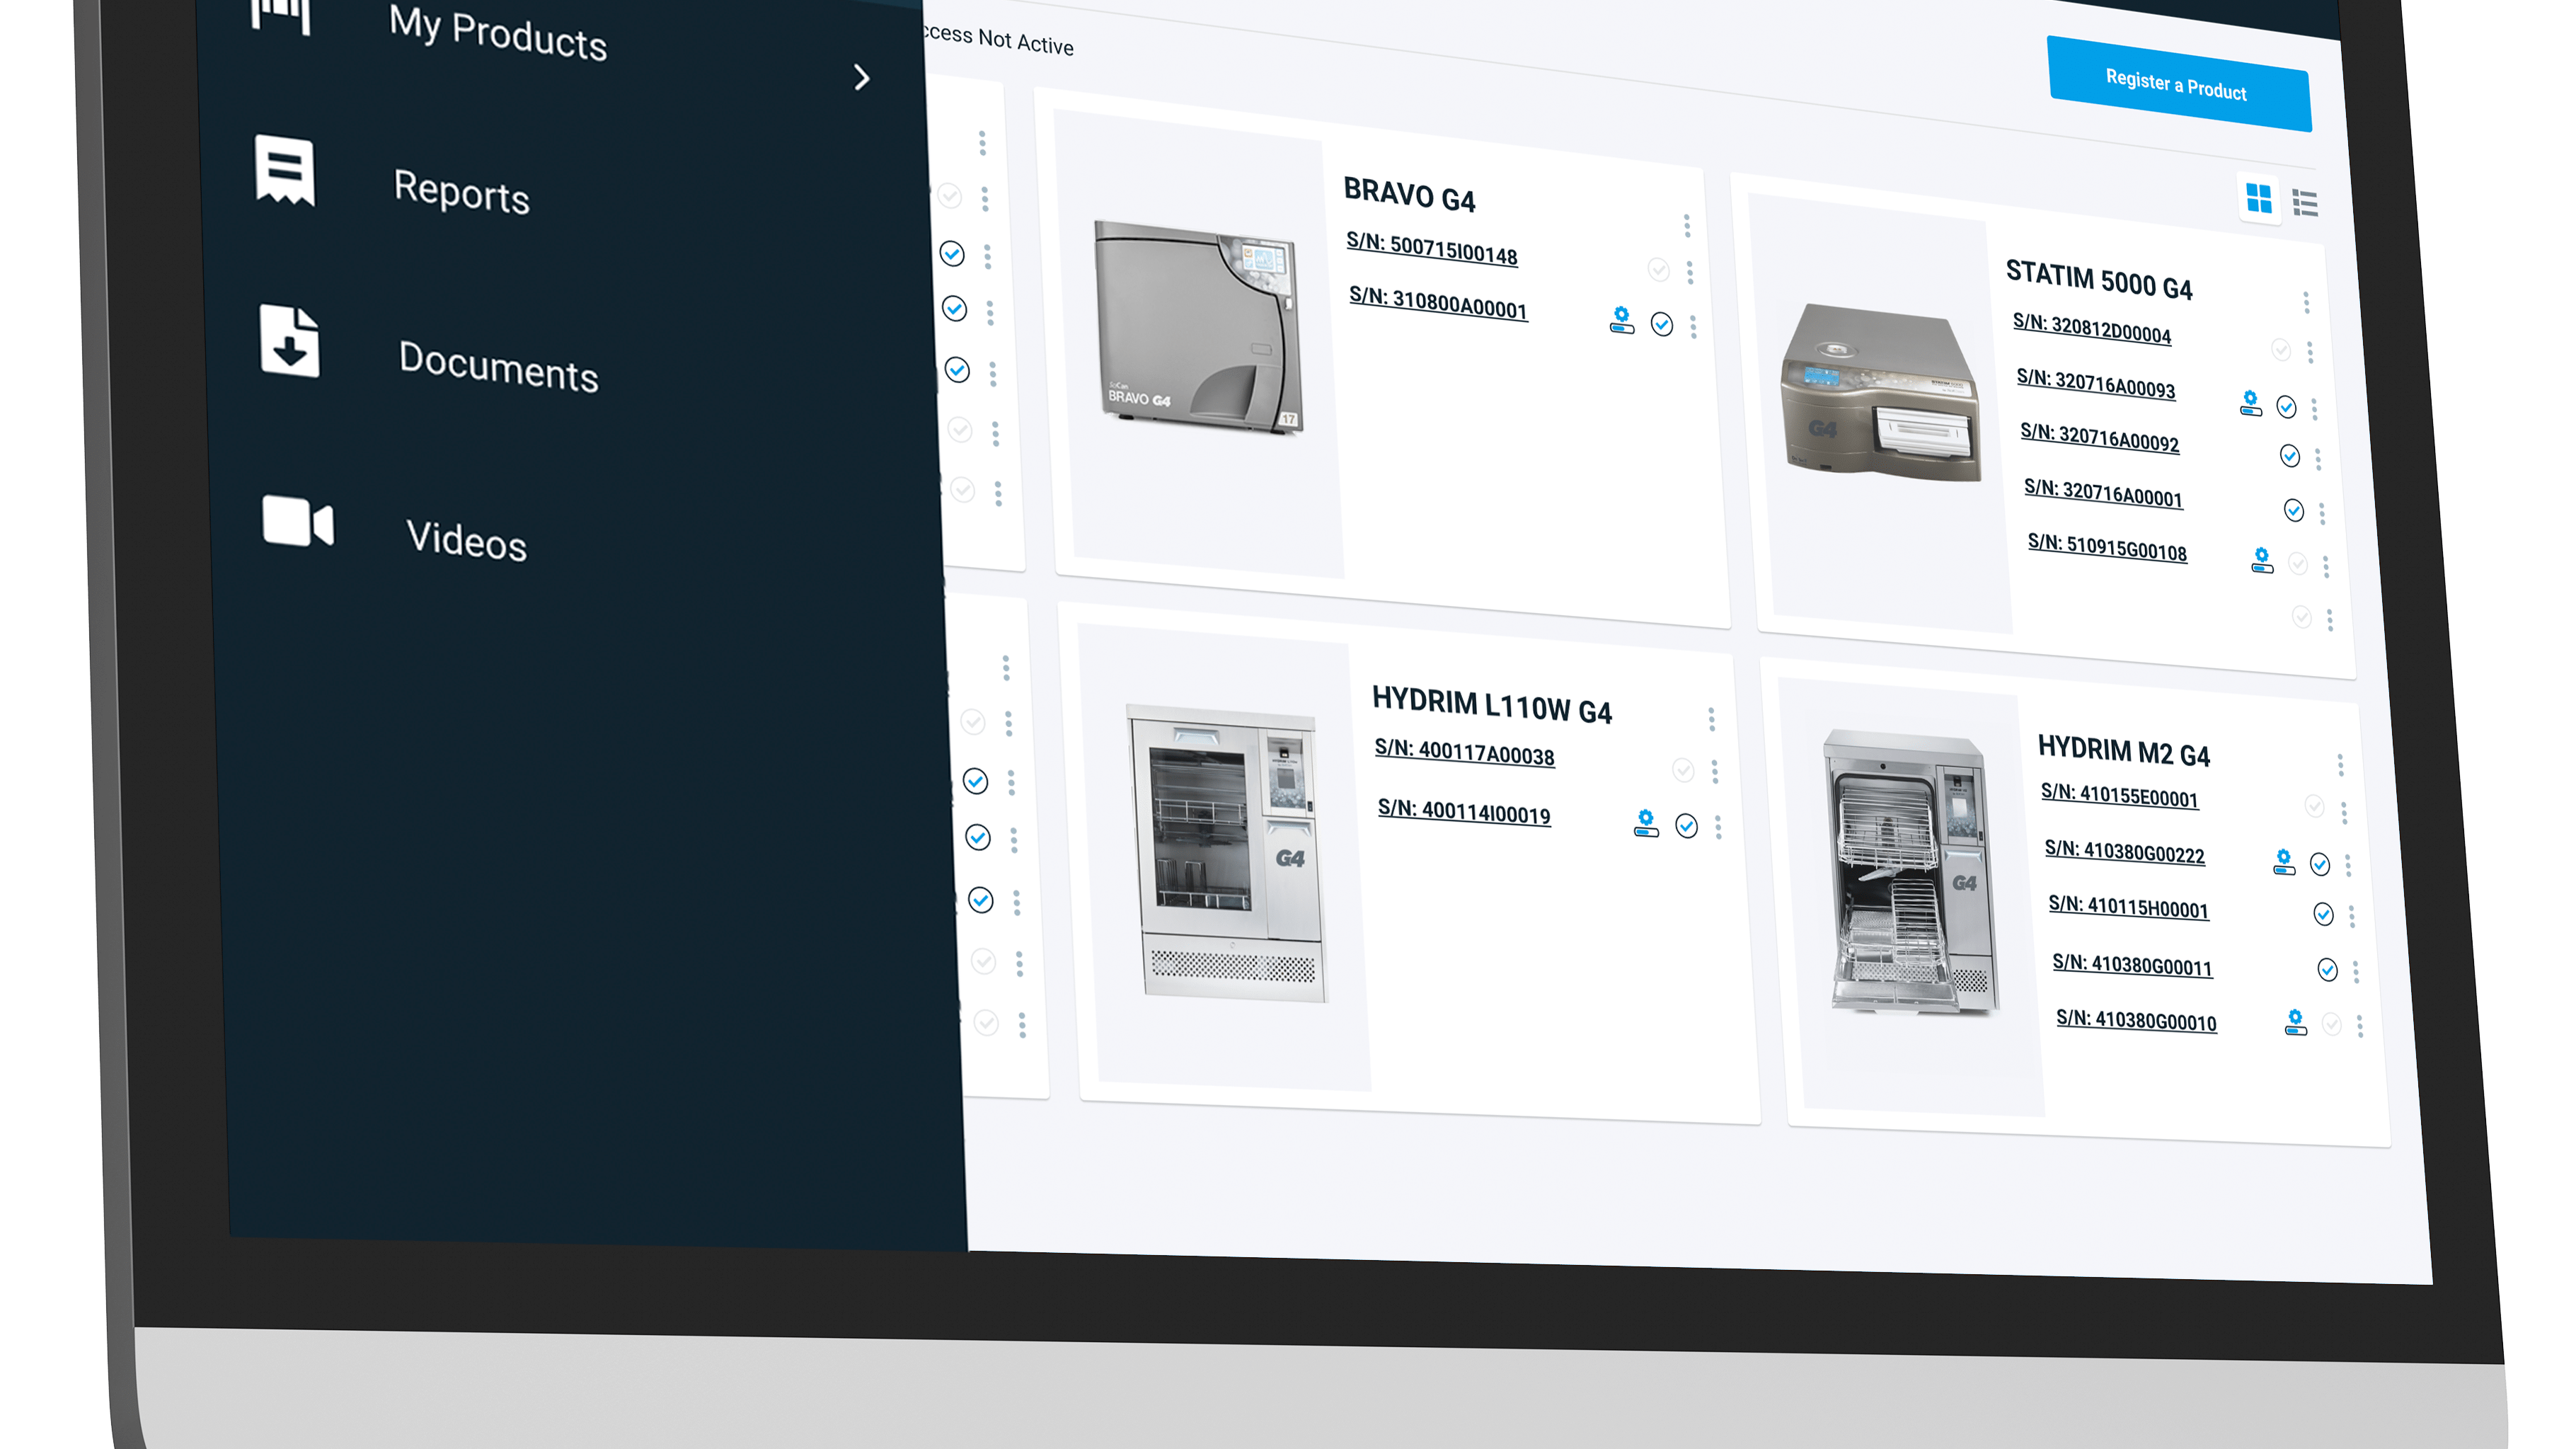Click remote access icon for S/N 410380G00010
The width and height of the screenshot is (2576, 1449).
pos(2296,1022)
